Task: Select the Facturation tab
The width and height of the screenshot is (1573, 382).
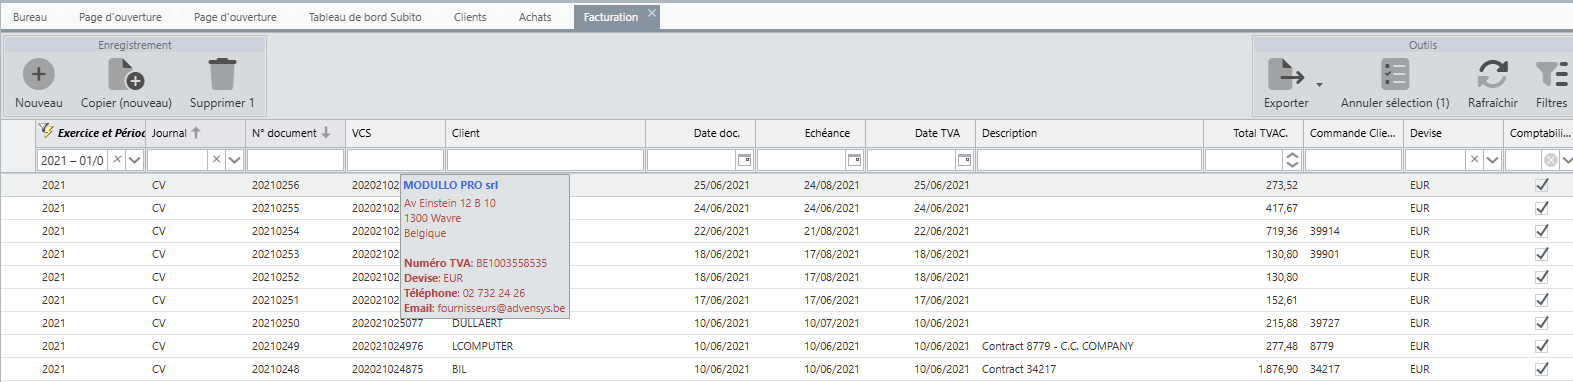Action: coord(610,17)
